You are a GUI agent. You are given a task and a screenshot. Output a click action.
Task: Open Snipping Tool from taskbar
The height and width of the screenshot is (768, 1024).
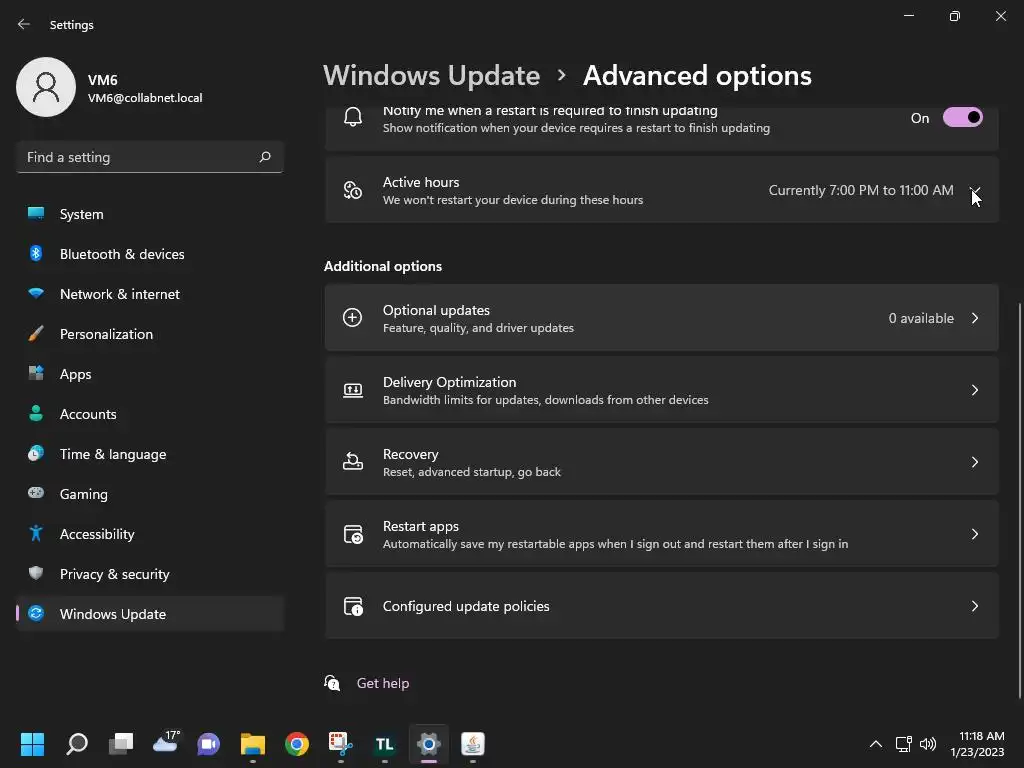(x=340, y=744)
